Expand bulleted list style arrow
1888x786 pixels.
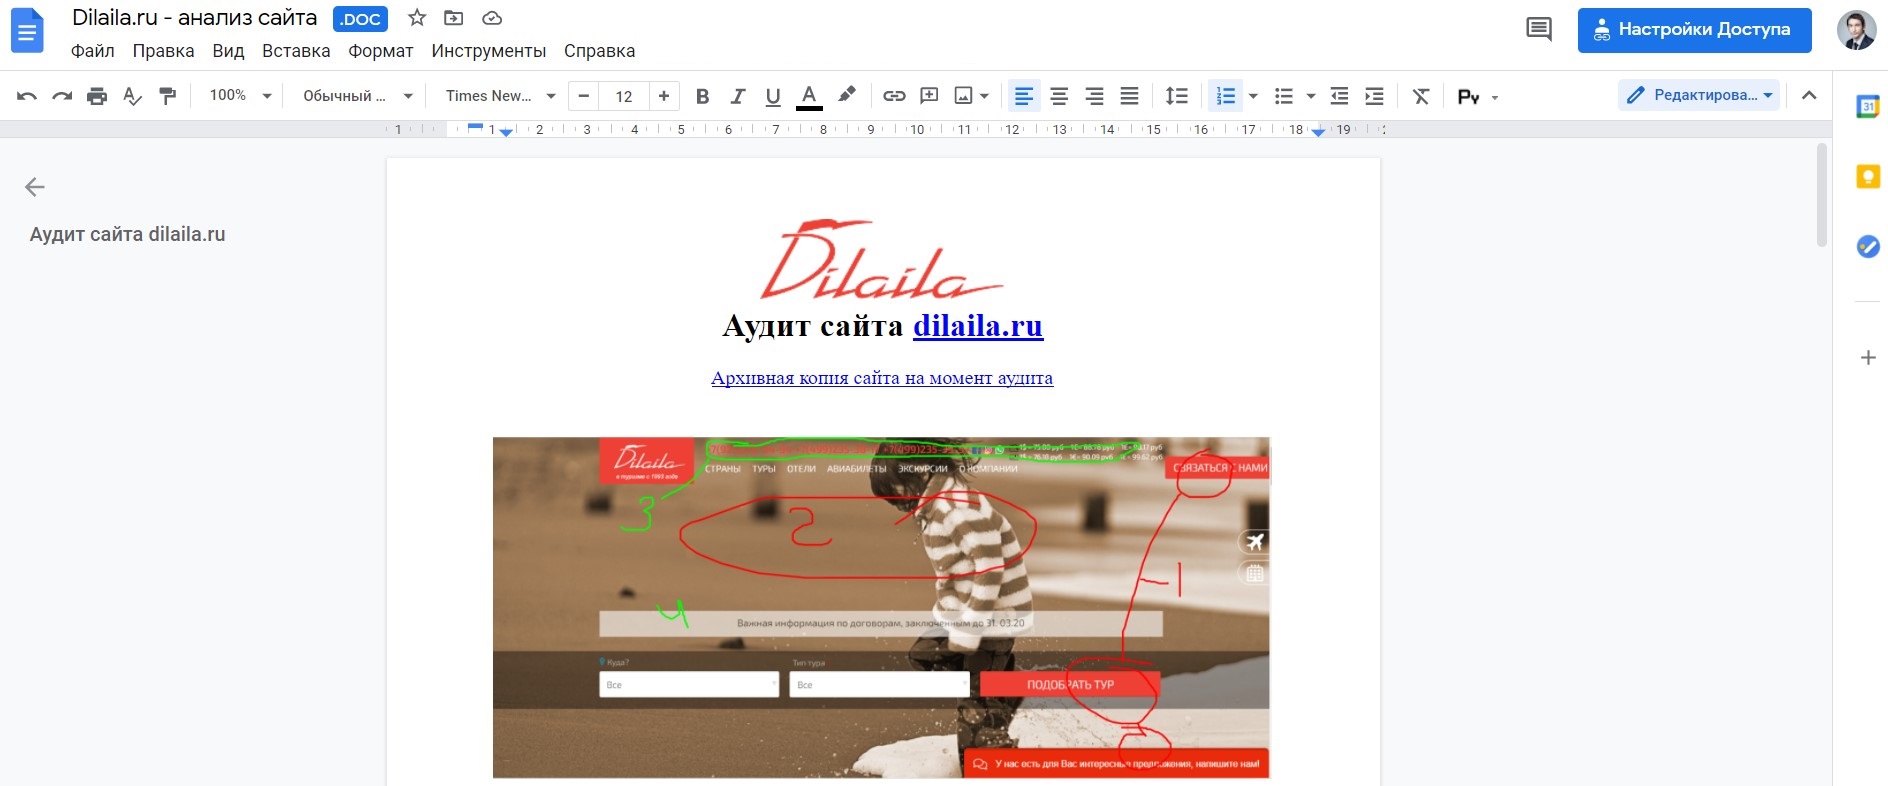[x=1311, y=97]
